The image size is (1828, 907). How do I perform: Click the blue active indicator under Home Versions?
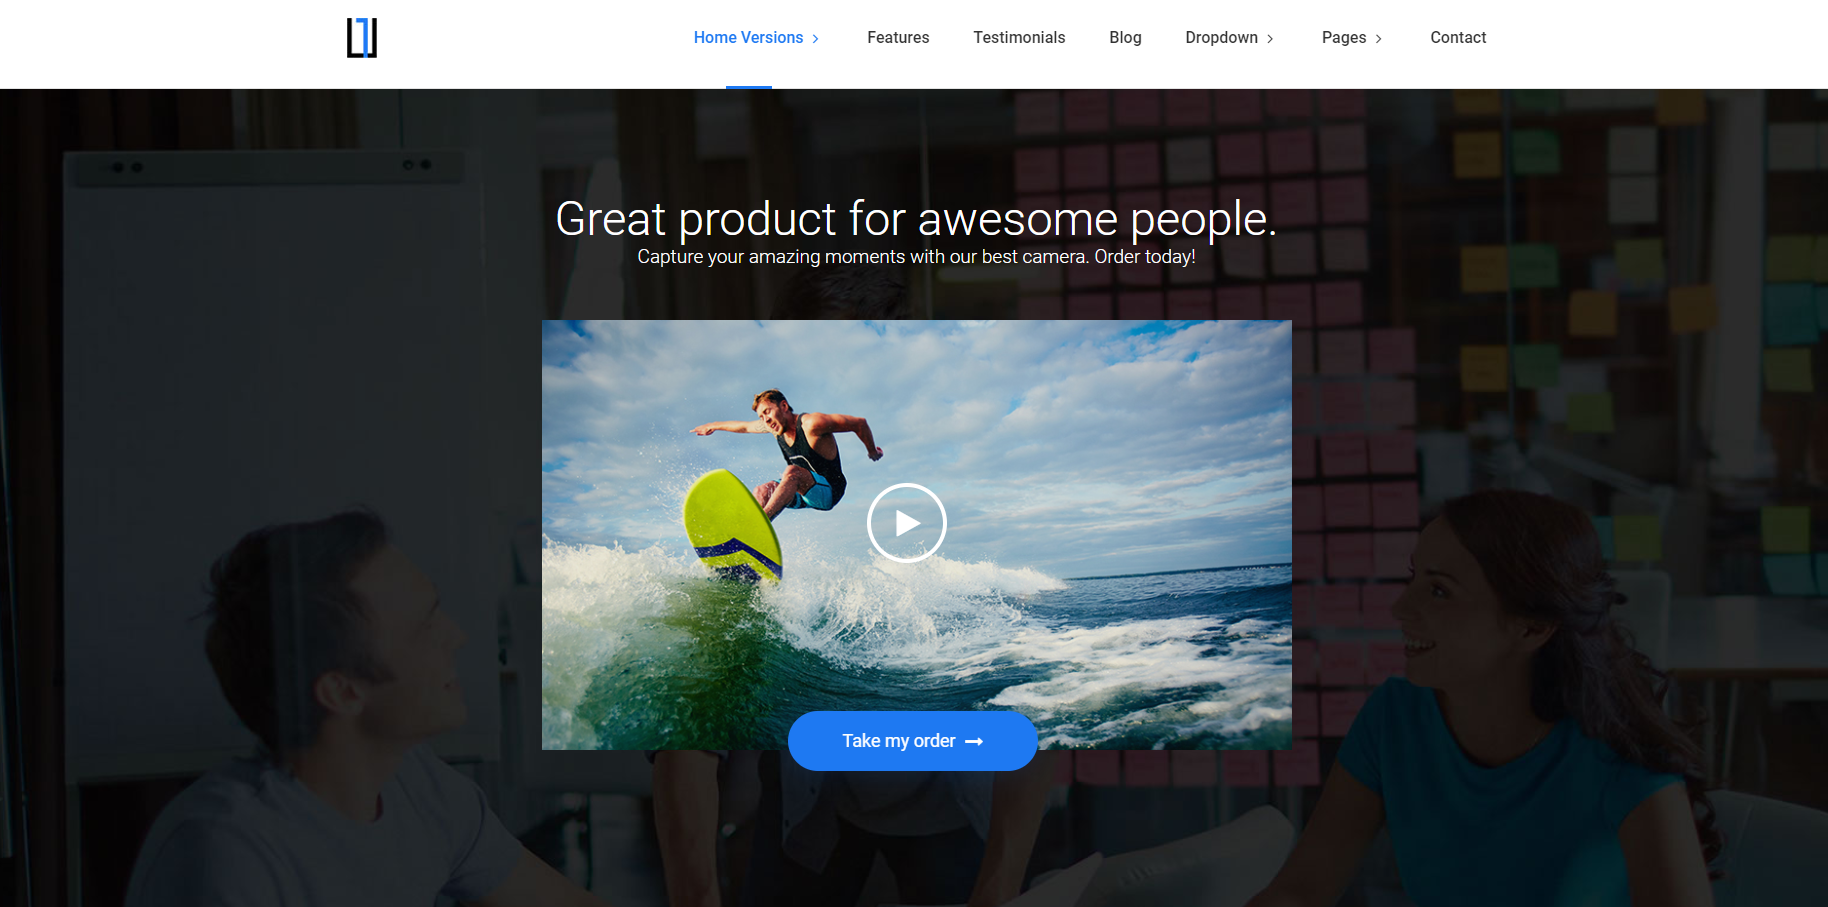click(x=748, y=87)
